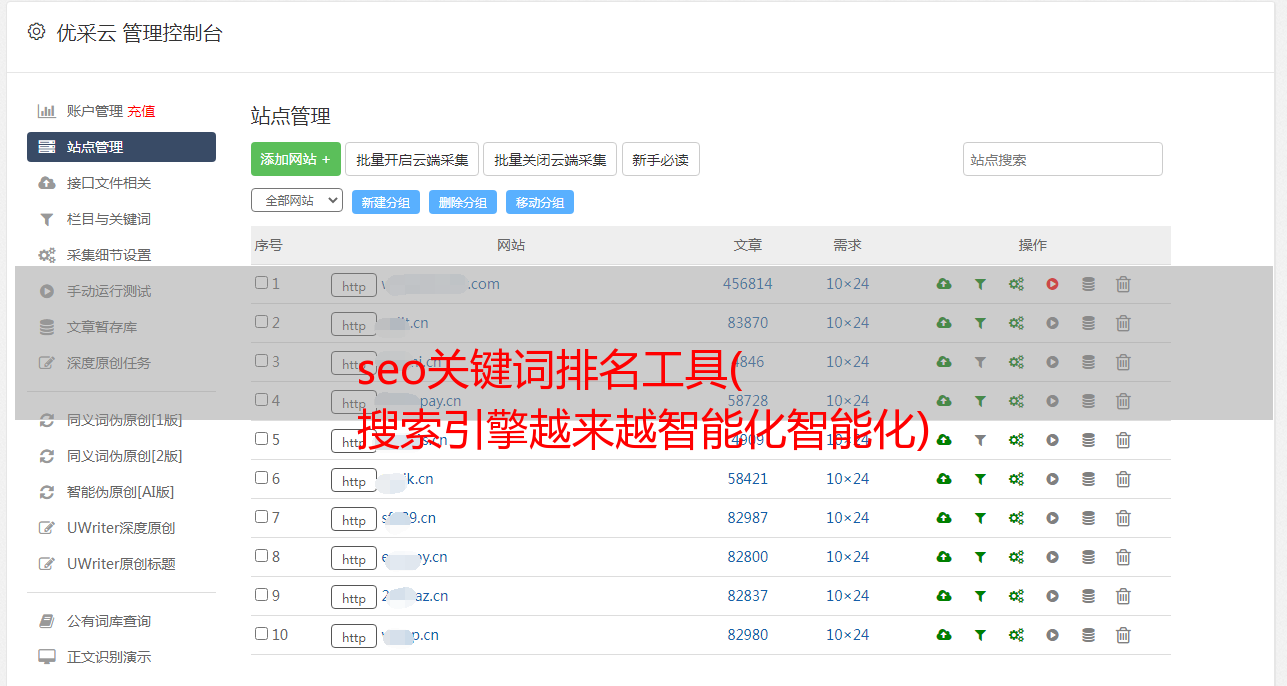Expand the 全部网站 group dropdown
The width and height of the screenshot is (1287, 686).
click(296, 201)
